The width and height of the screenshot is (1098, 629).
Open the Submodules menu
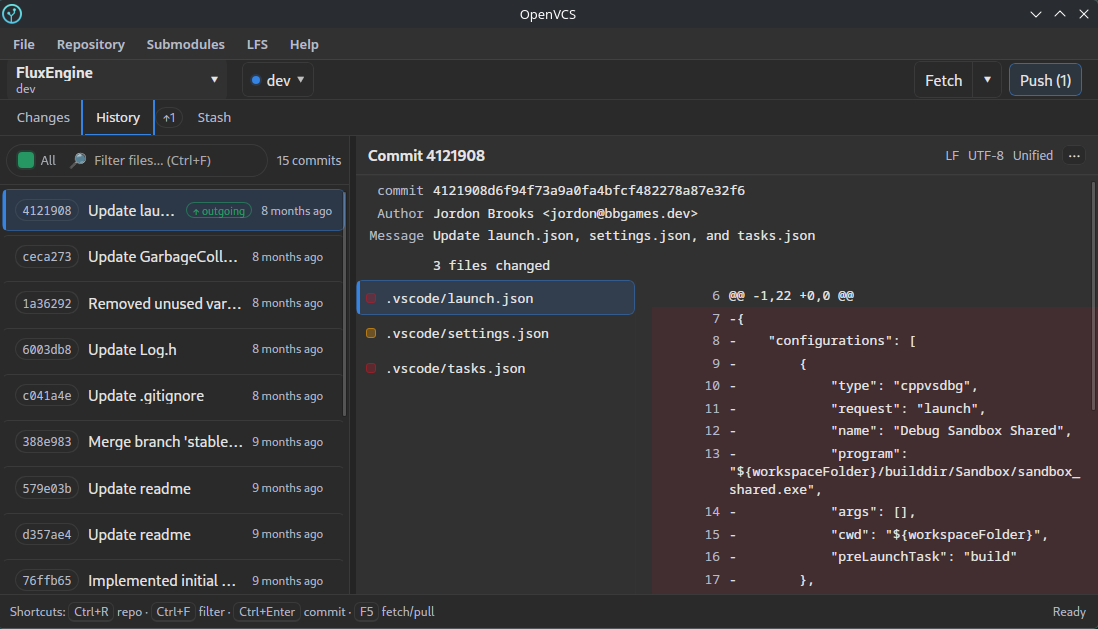coord(185,44)
